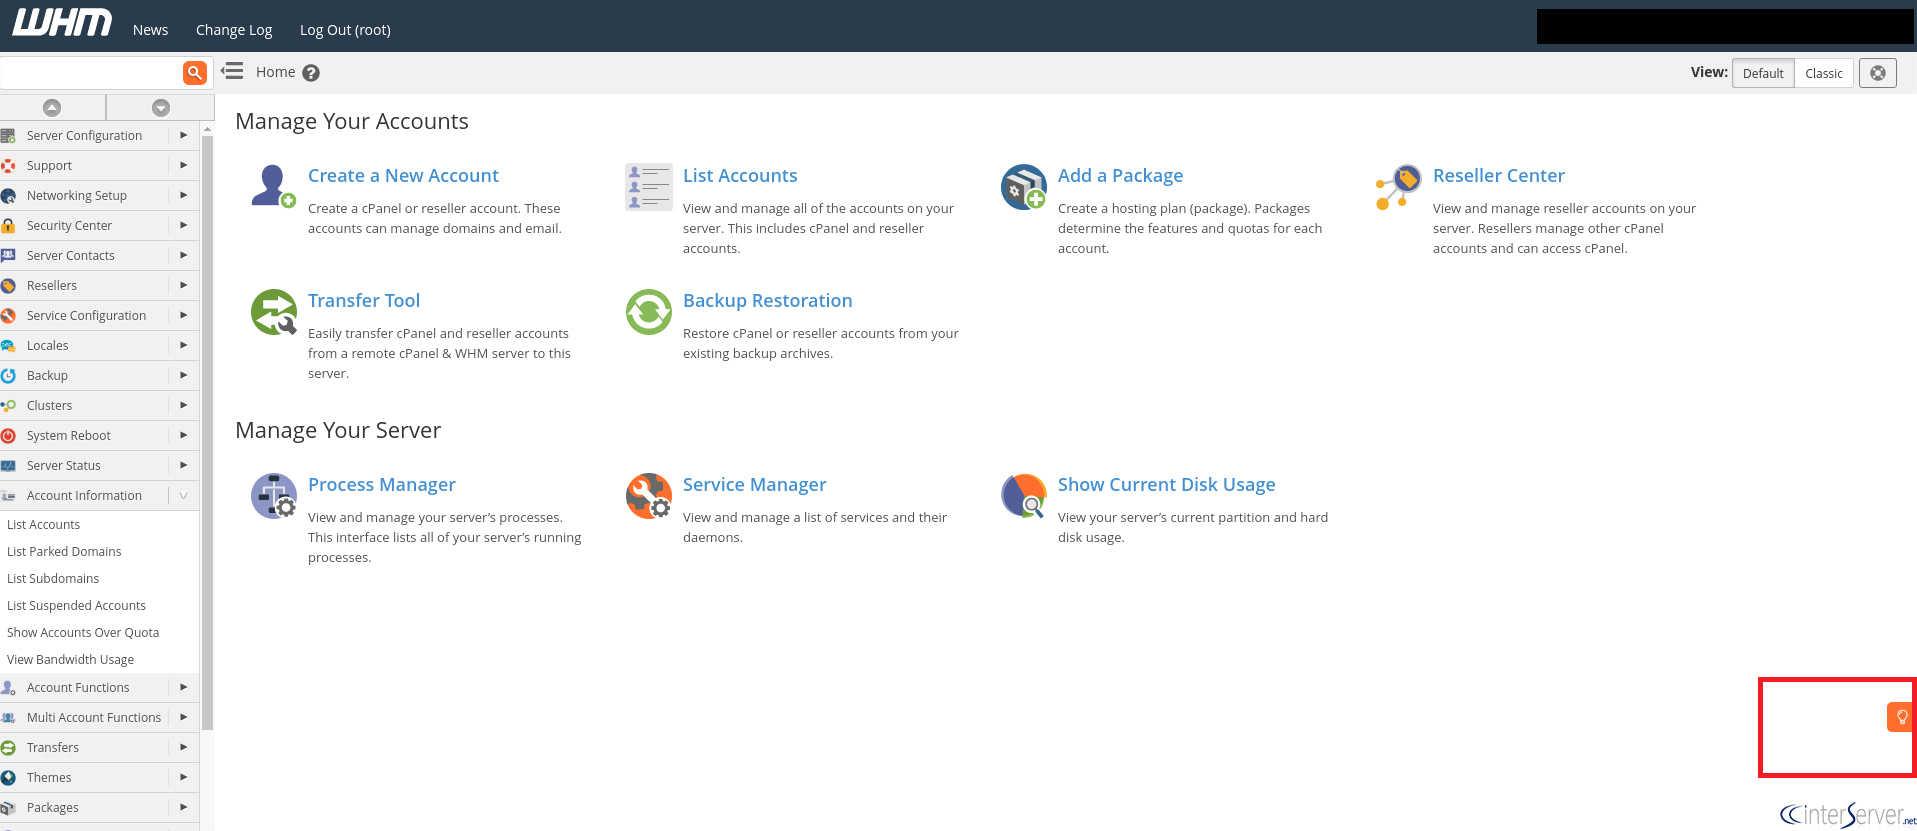Click the List Accounts icon
Image resolution: width=1917 pixels, height=831 pixels.
tap(648, 187)
